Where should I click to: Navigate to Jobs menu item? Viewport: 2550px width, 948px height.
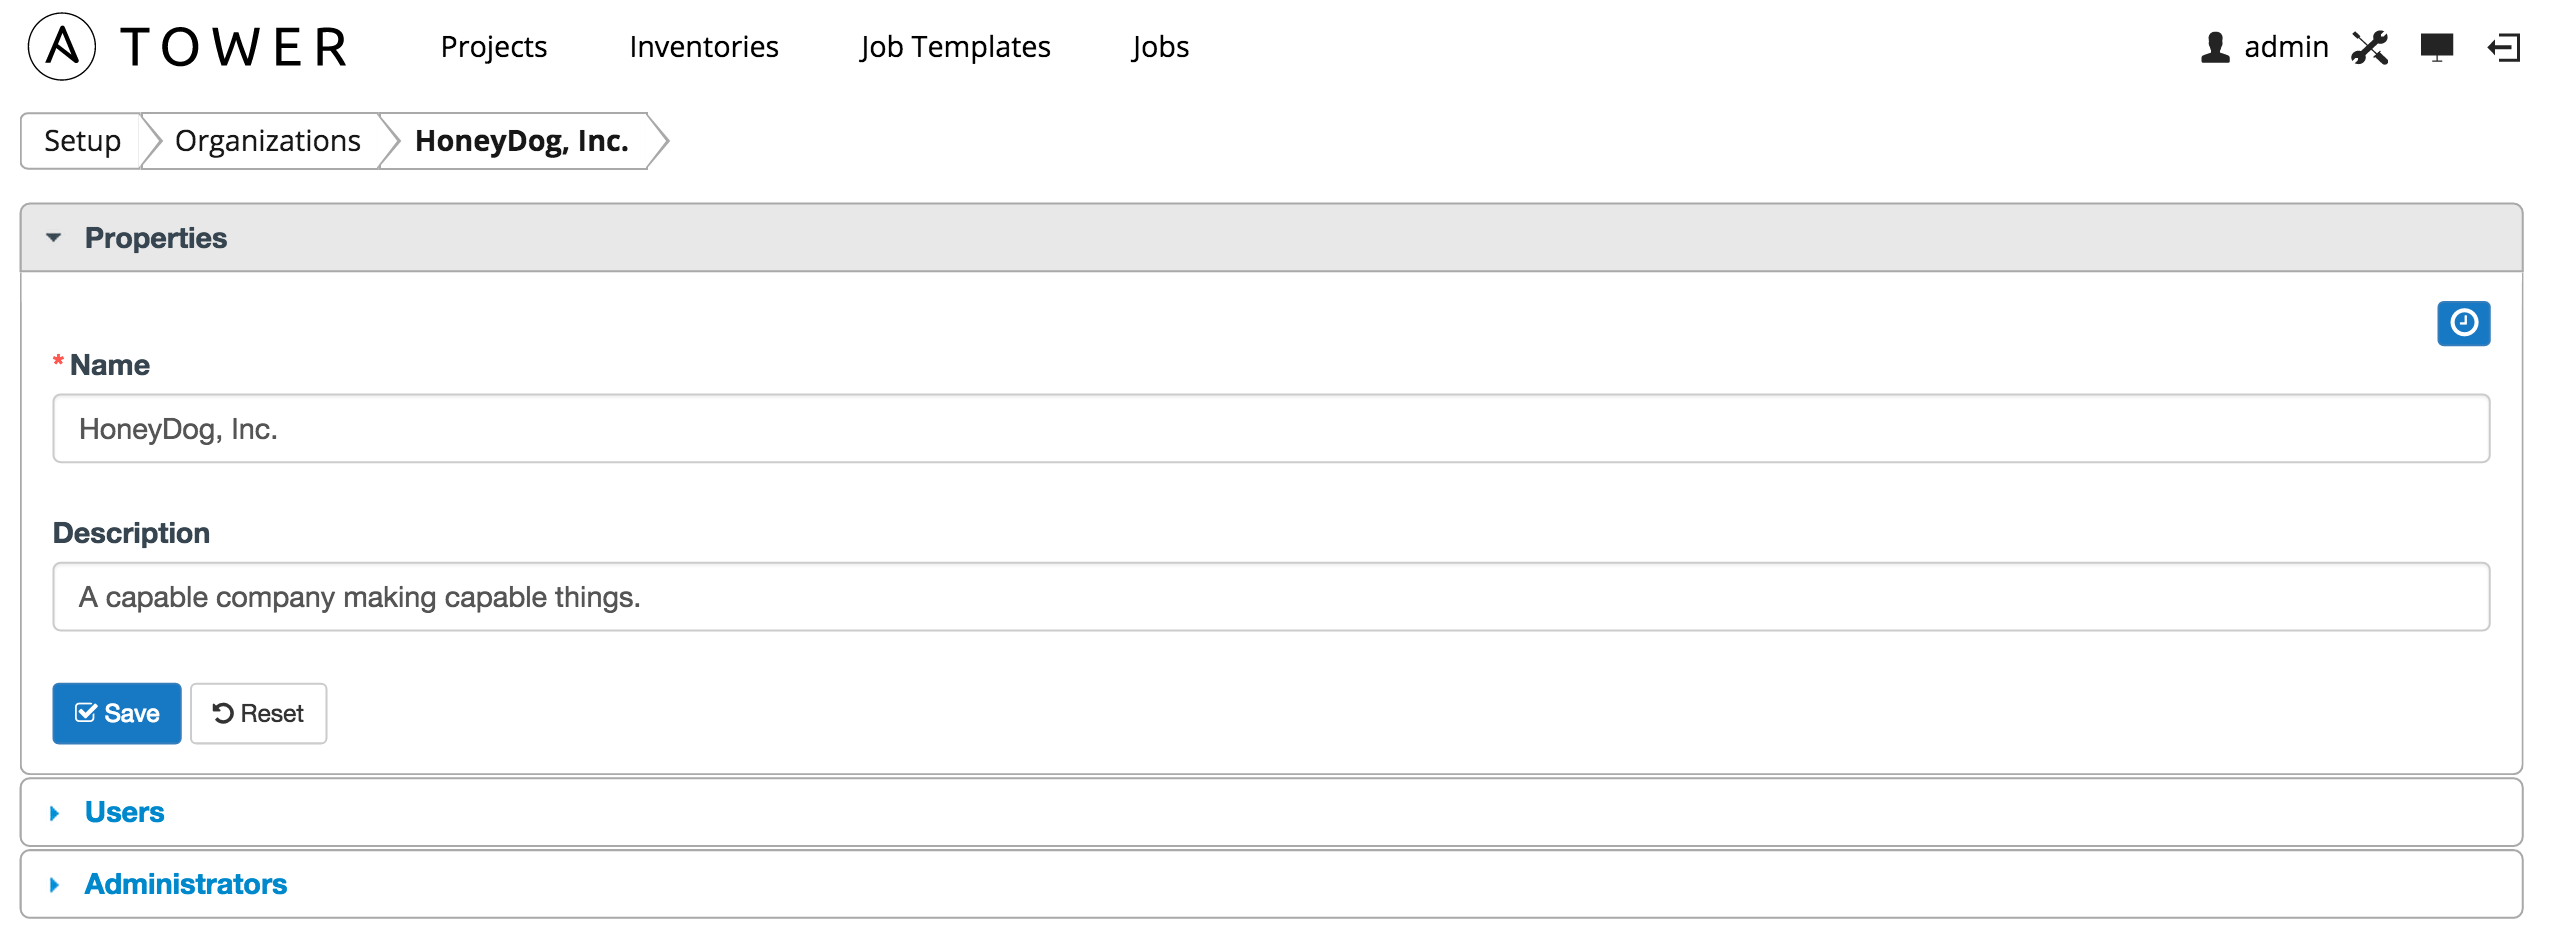click(1160, 47)
